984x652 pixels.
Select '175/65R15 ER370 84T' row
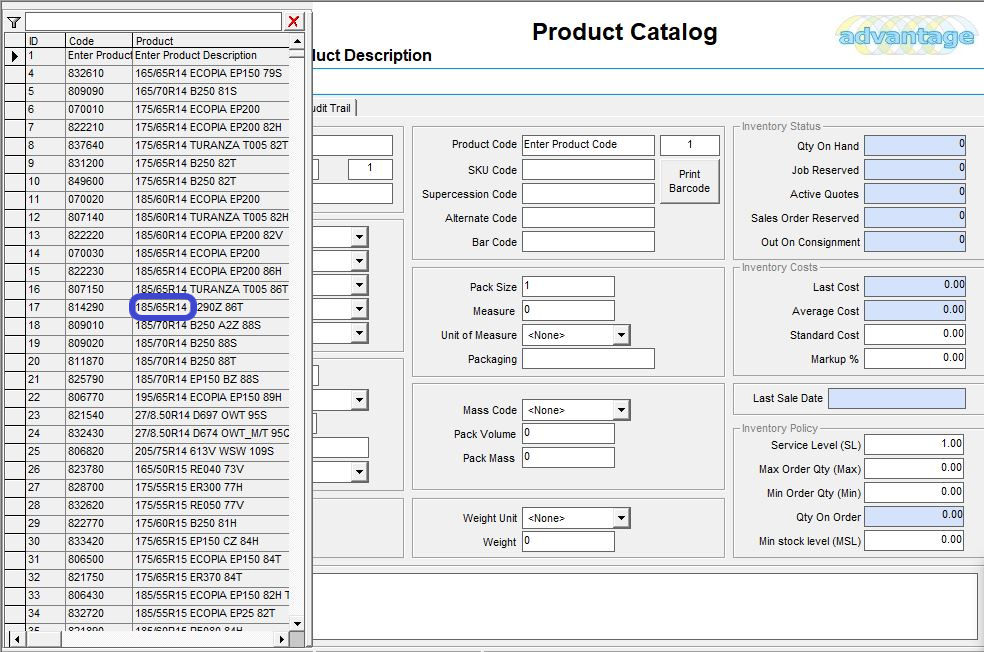click(x=211, y=577)
